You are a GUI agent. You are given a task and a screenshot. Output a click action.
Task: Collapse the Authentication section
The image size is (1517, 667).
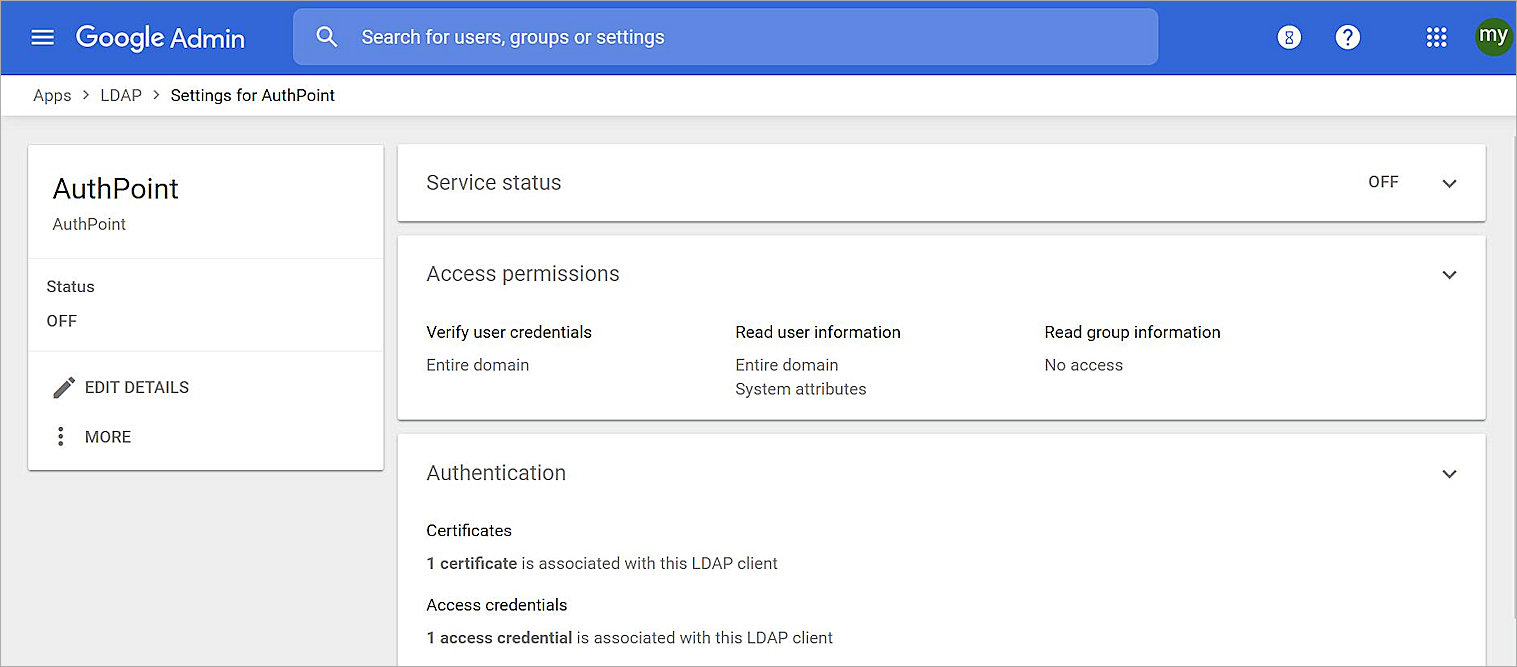(1449, 473)
